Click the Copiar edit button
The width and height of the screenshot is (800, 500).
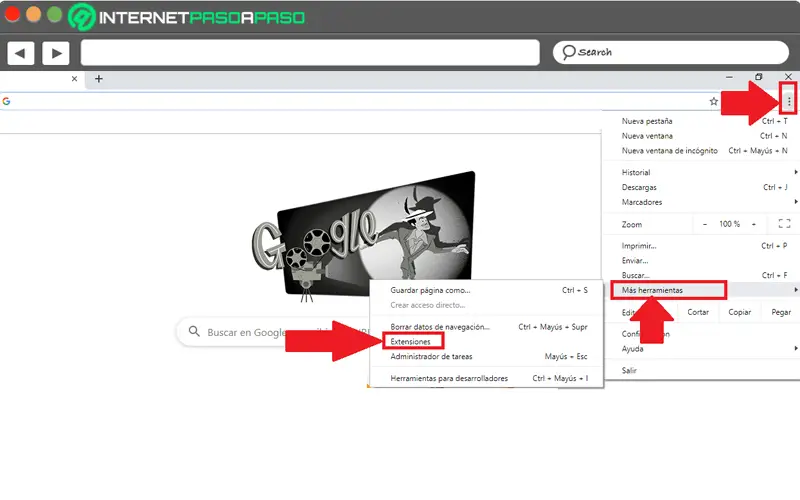(739, 312)
